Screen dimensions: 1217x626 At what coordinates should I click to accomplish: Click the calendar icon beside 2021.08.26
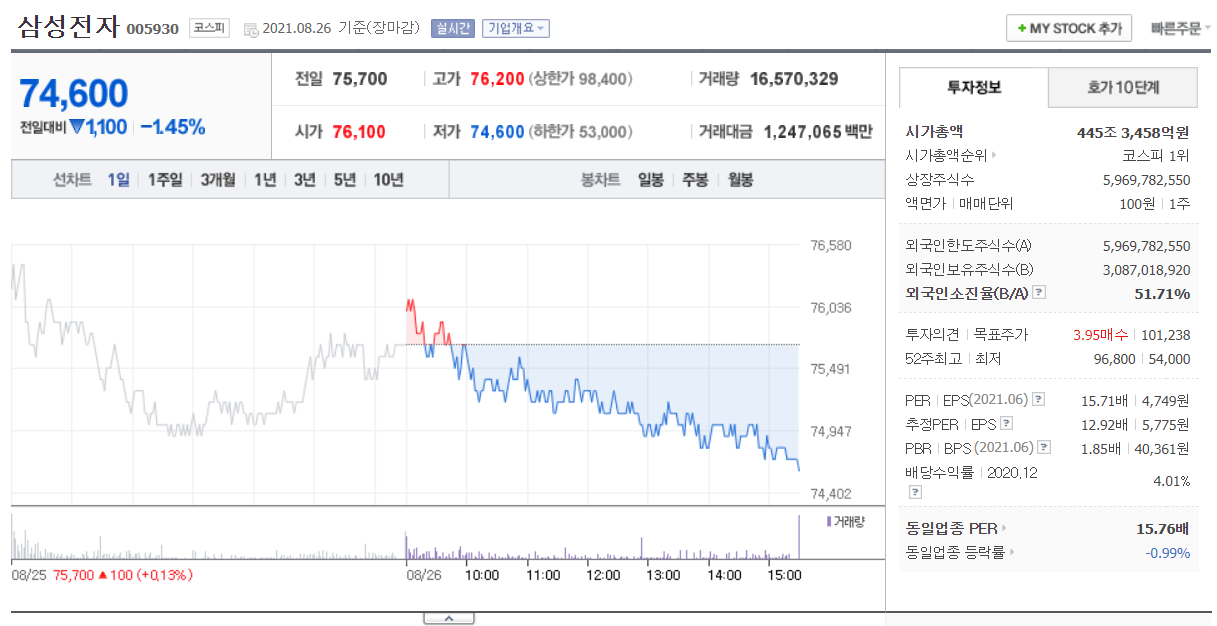[250, 29]
